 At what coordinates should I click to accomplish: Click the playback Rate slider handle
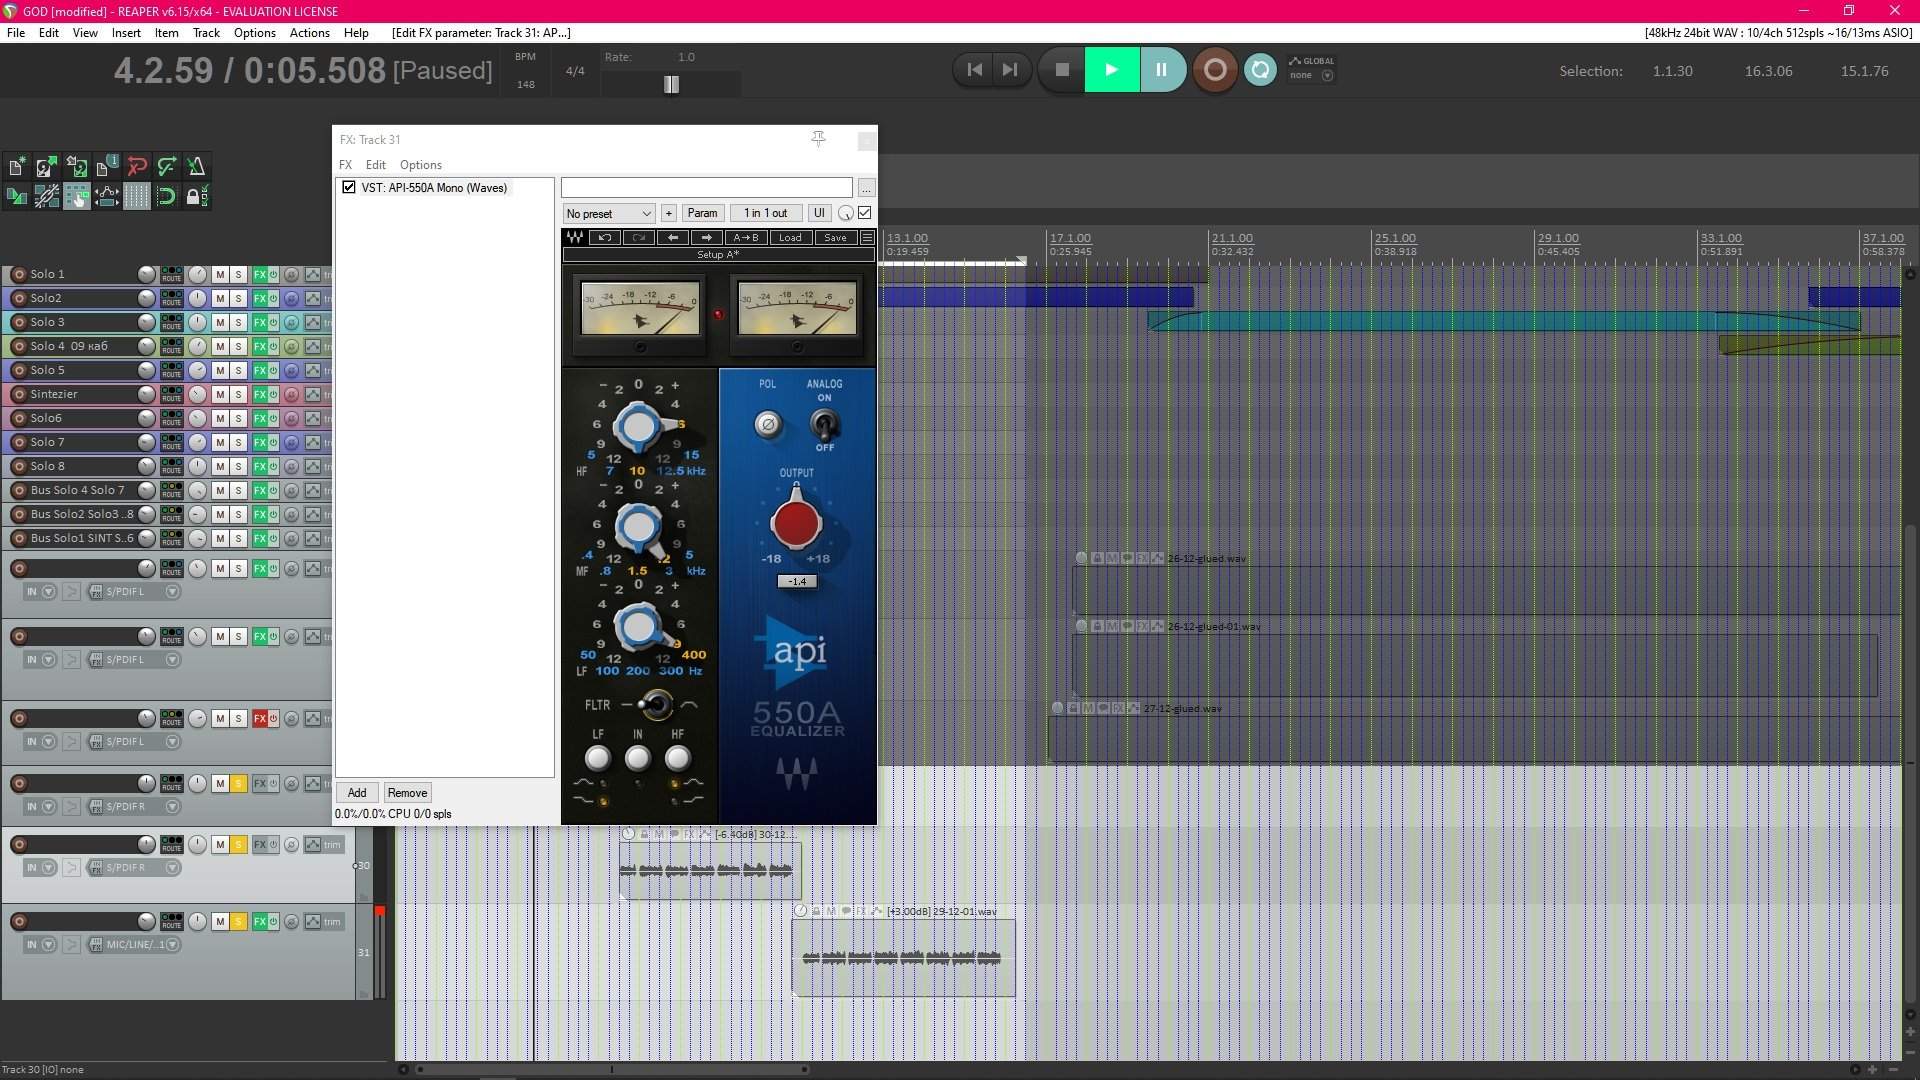click(671, 85)
